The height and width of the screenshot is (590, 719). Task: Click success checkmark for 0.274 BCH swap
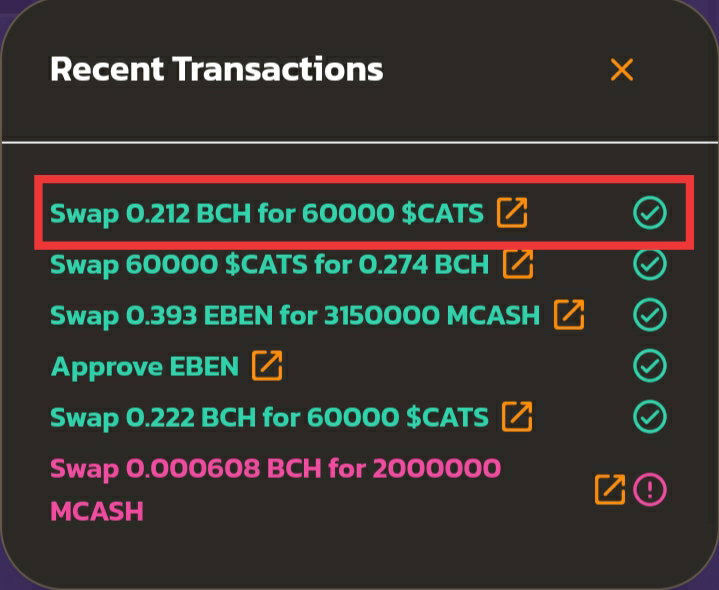tap(650, 264)
